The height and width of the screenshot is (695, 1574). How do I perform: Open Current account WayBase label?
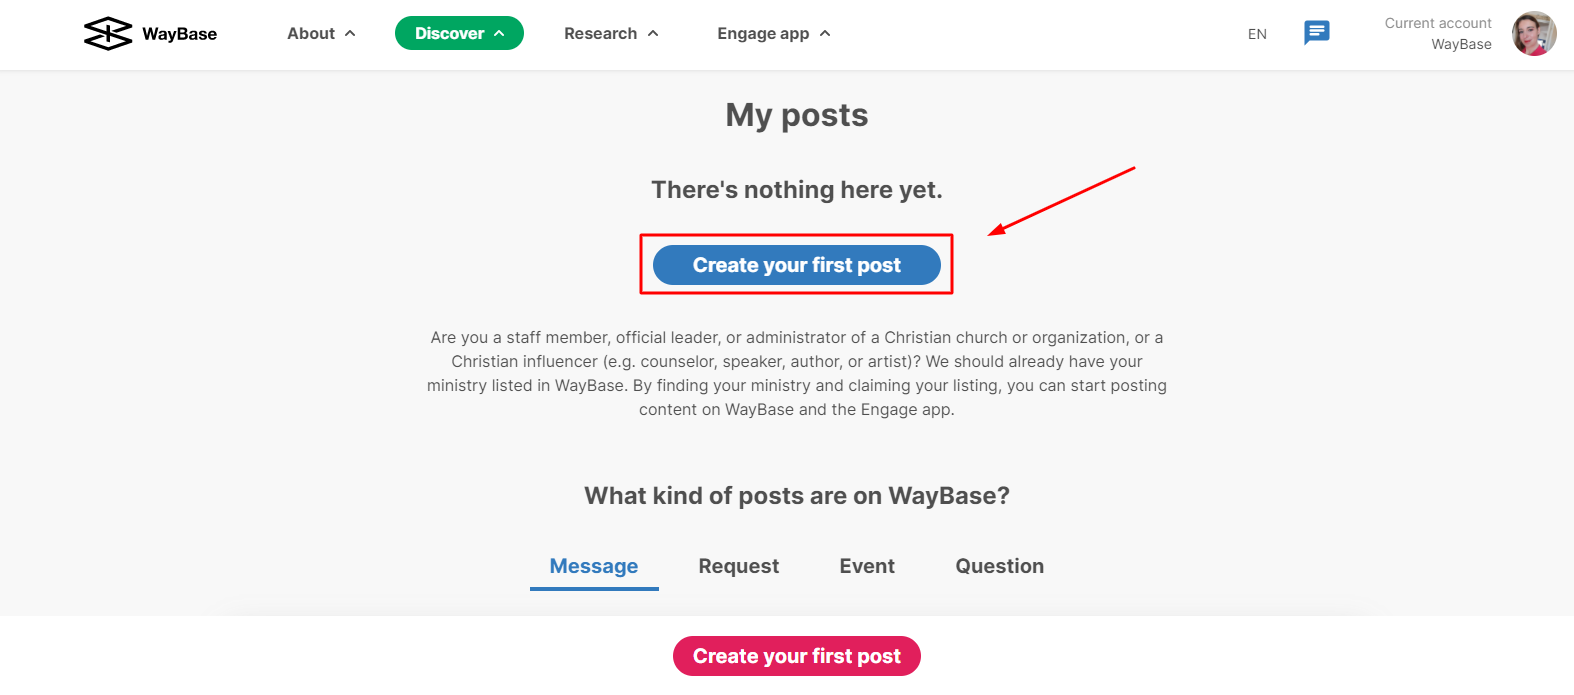(1438, 33)
